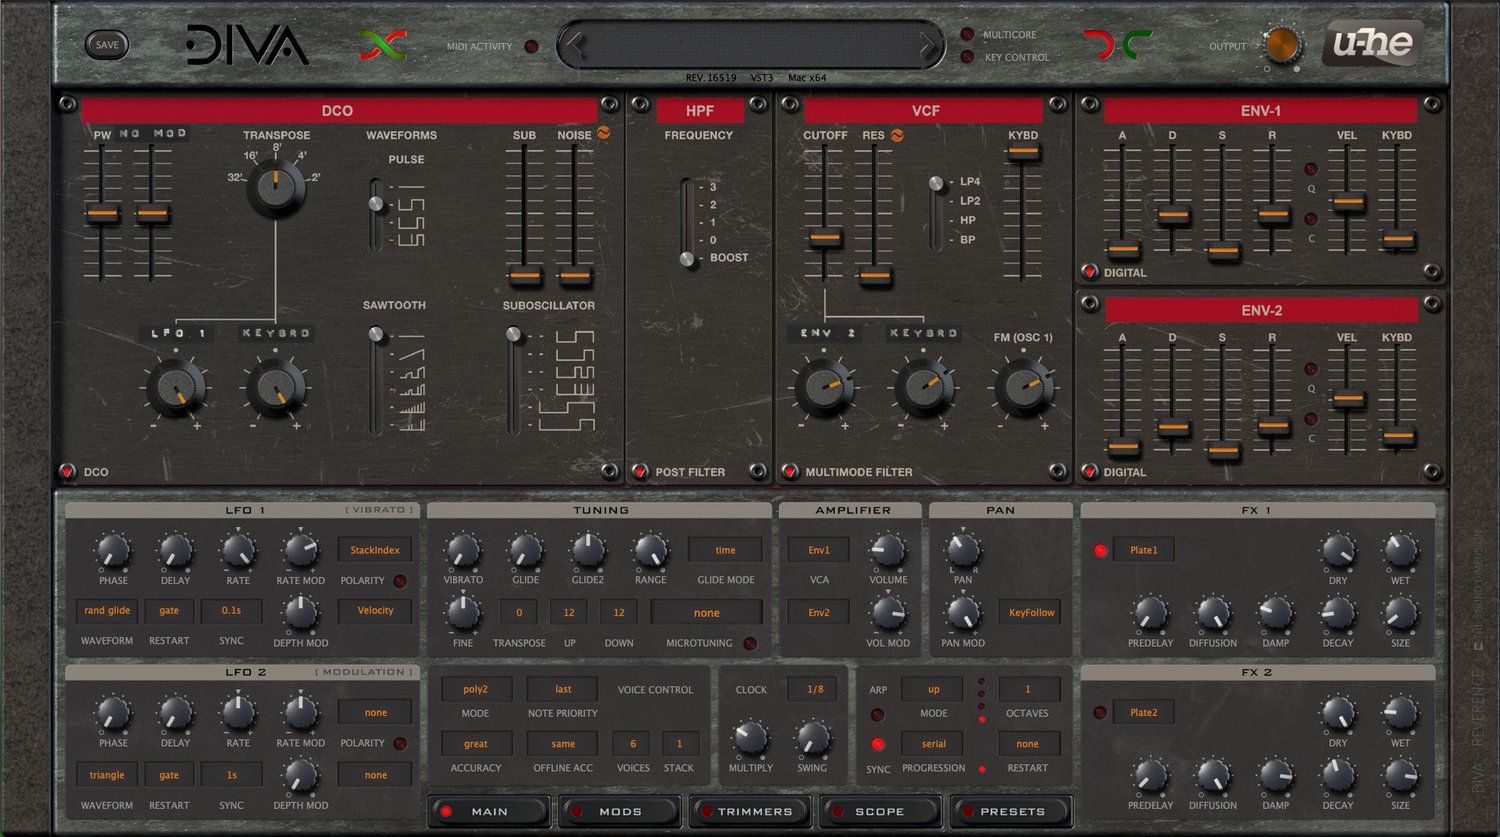Viewport: 1500px width, 837px height.
Task: Click the SAVE button
Action: 107,45
